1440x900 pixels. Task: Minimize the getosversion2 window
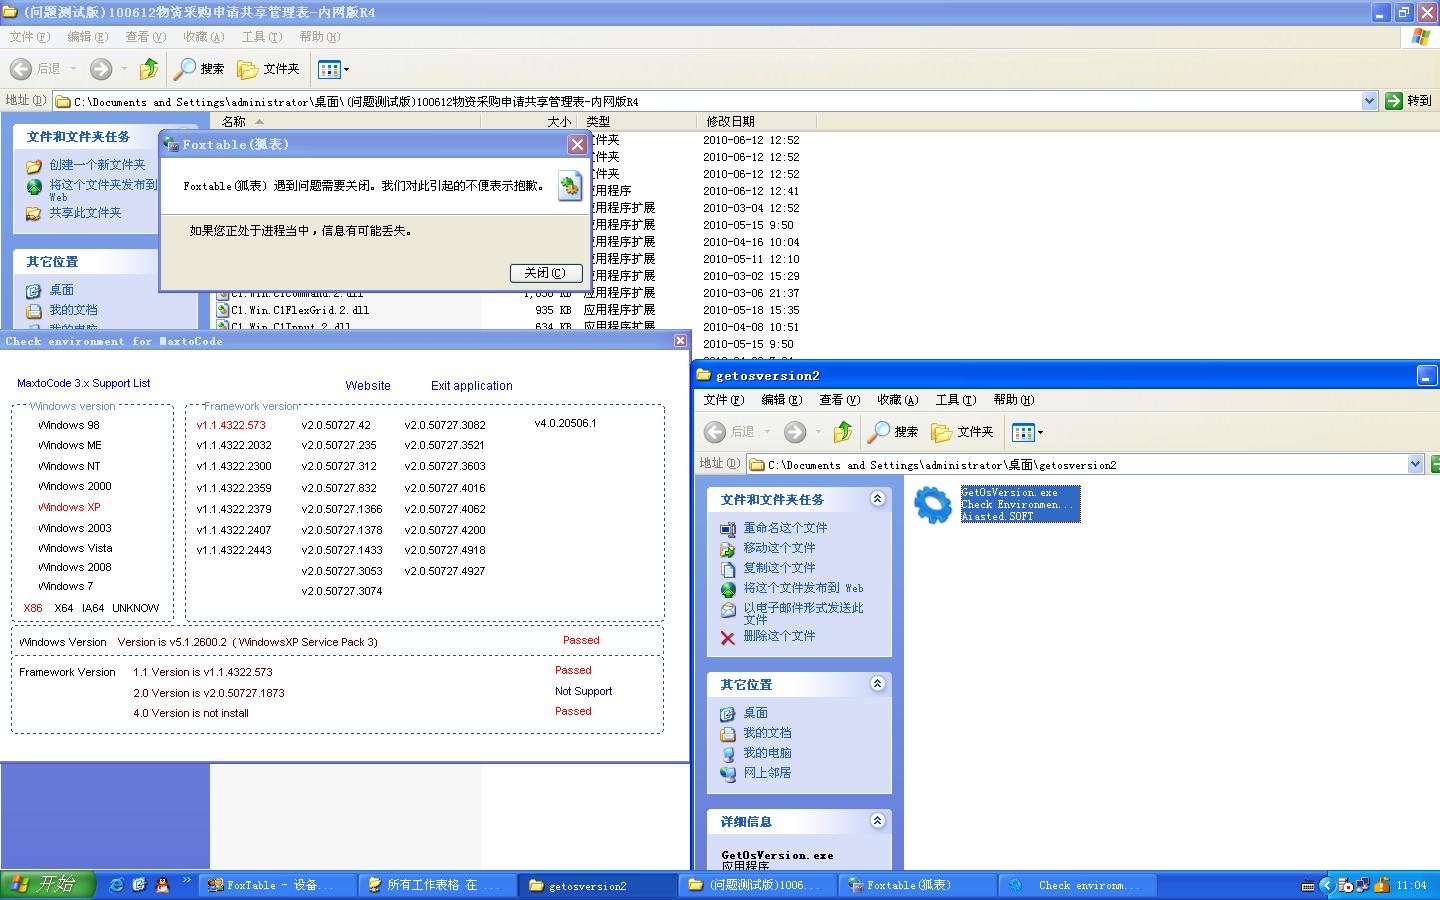1426,376
